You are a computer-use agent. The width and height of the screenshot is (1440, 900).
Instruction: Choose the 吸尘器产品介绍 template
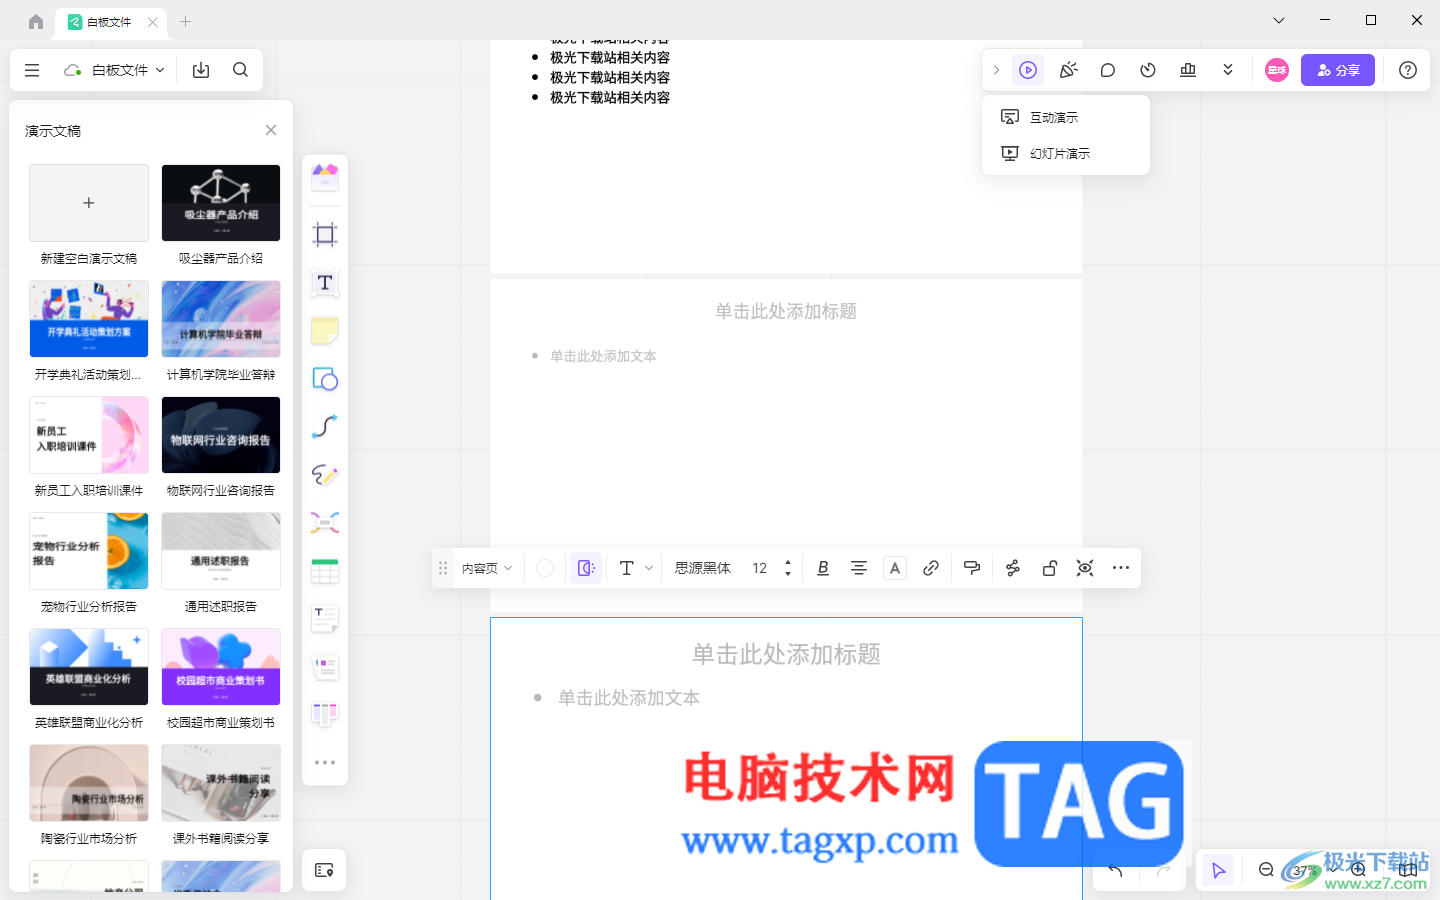click(221, 203)
